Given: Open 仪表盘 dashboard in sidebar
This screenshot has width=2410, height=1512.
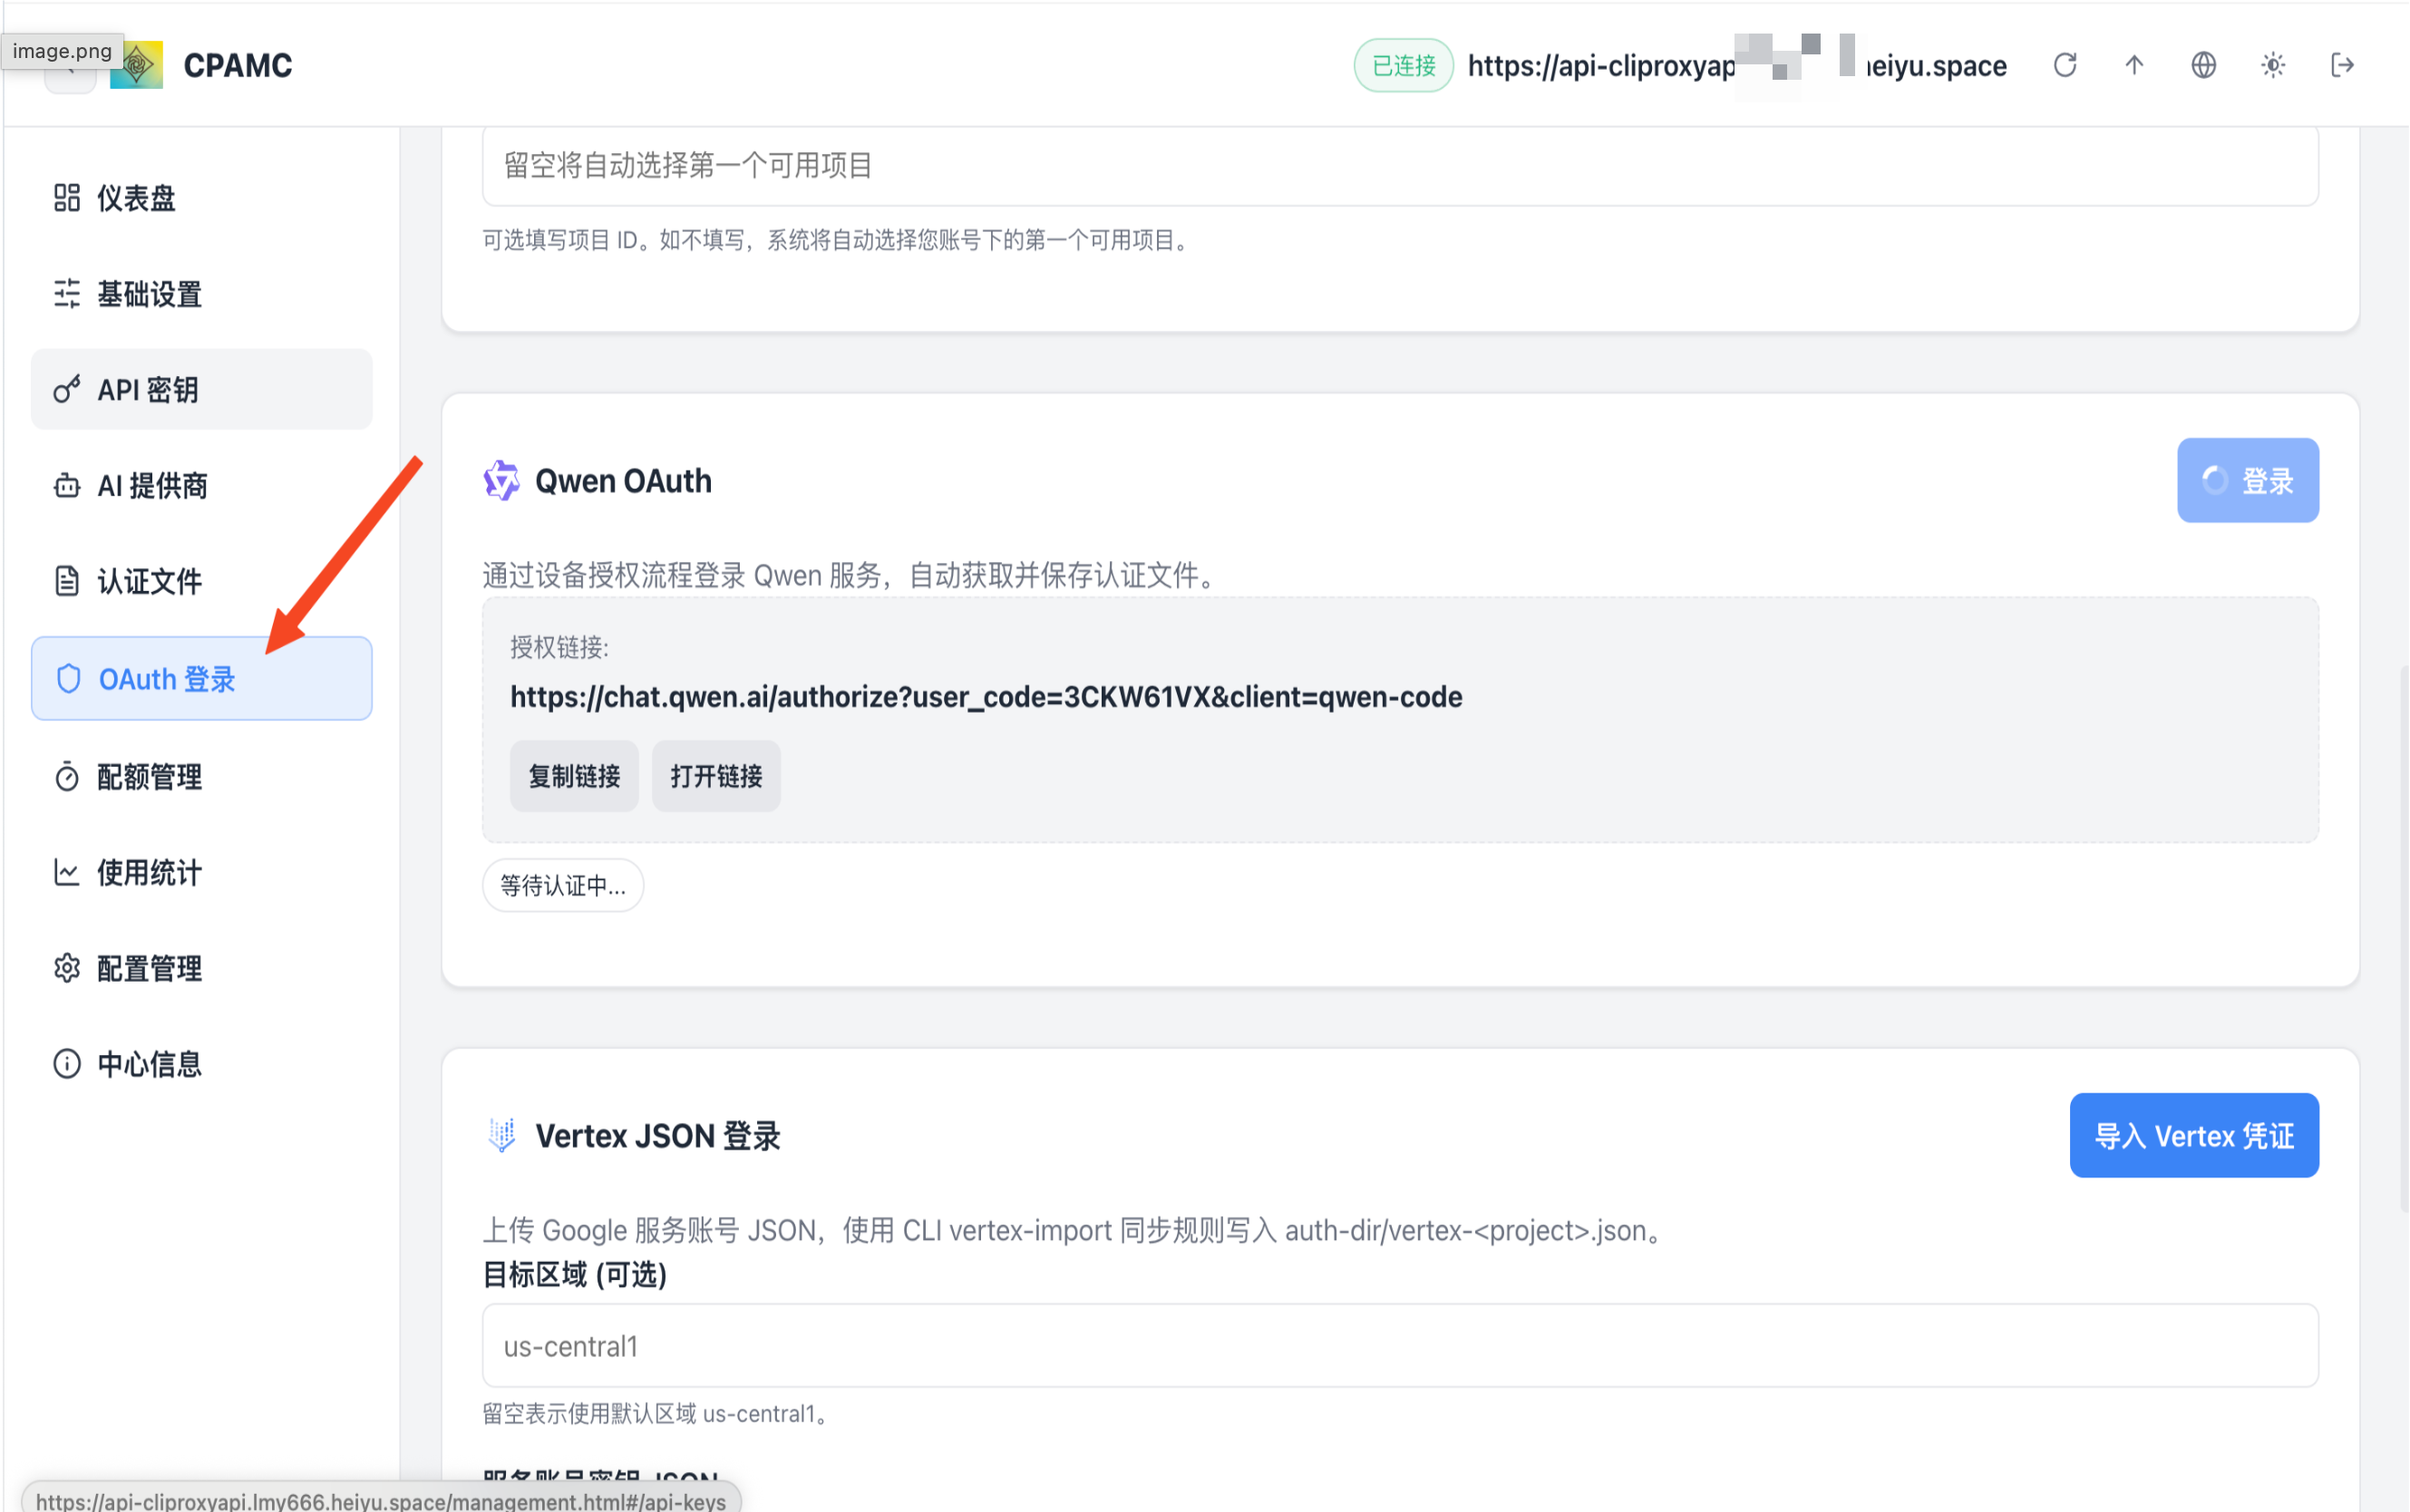Looking at the screenshot, I should pyautogui.click(x=202, y=198).
